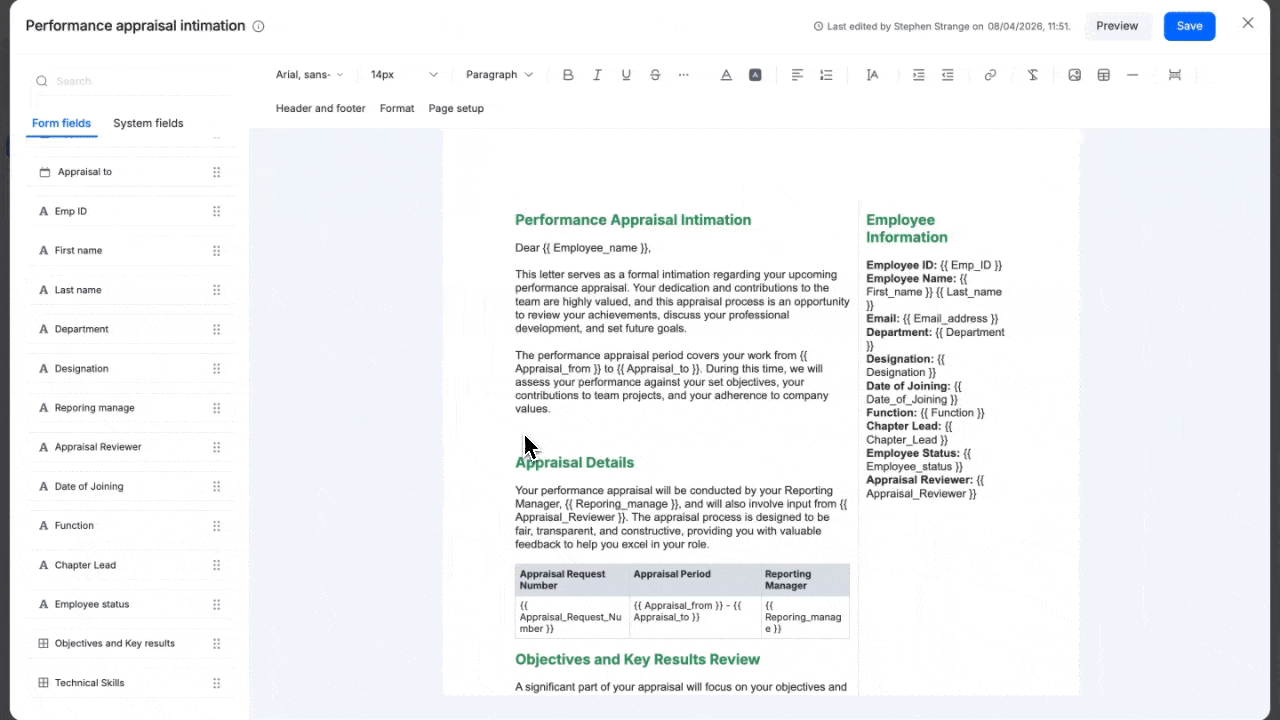Click the clear formatting icon
Image resolution: width=1280 pixels, height=720 pixels.
tap(1032, 75)
